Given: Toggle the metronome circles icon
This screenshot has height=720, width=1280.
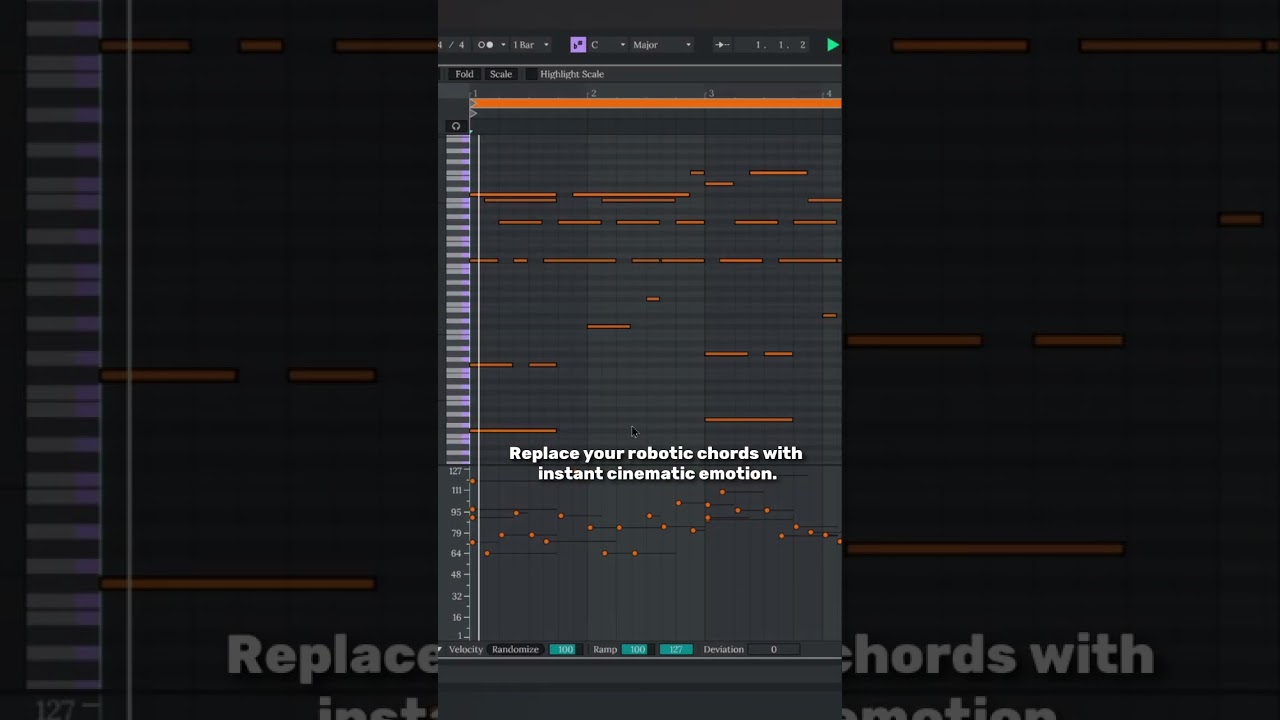Looking at the screenshot, I should pyautogui.click(x=485, y=45).
